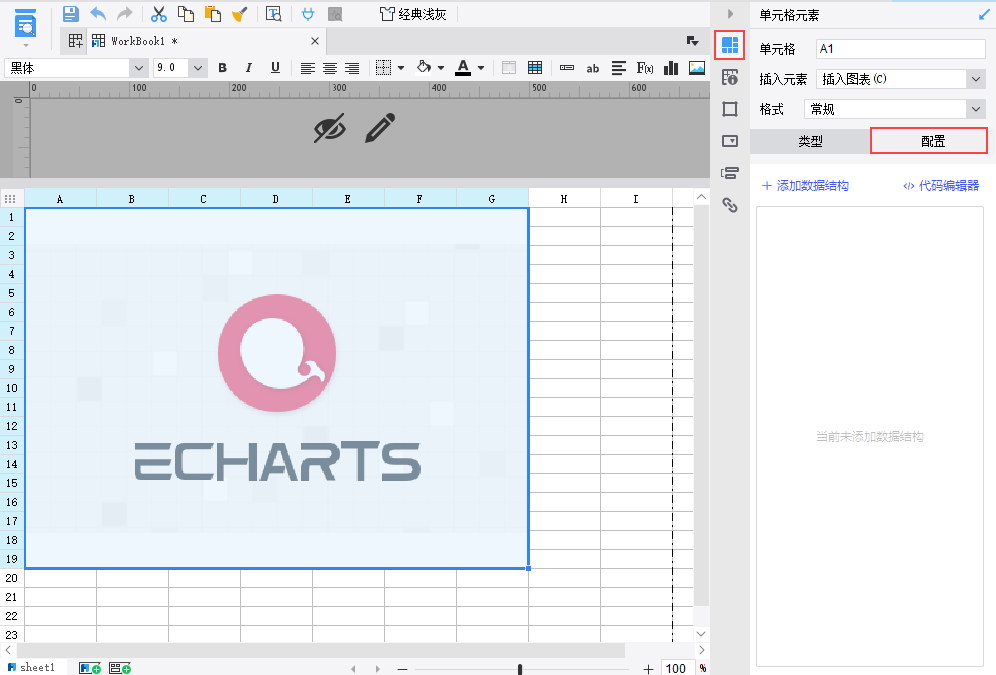Toggle the crossed-out eye visibility icon
Image resolution: width=996 pixels, height=675 pixels.
(329, 128)
